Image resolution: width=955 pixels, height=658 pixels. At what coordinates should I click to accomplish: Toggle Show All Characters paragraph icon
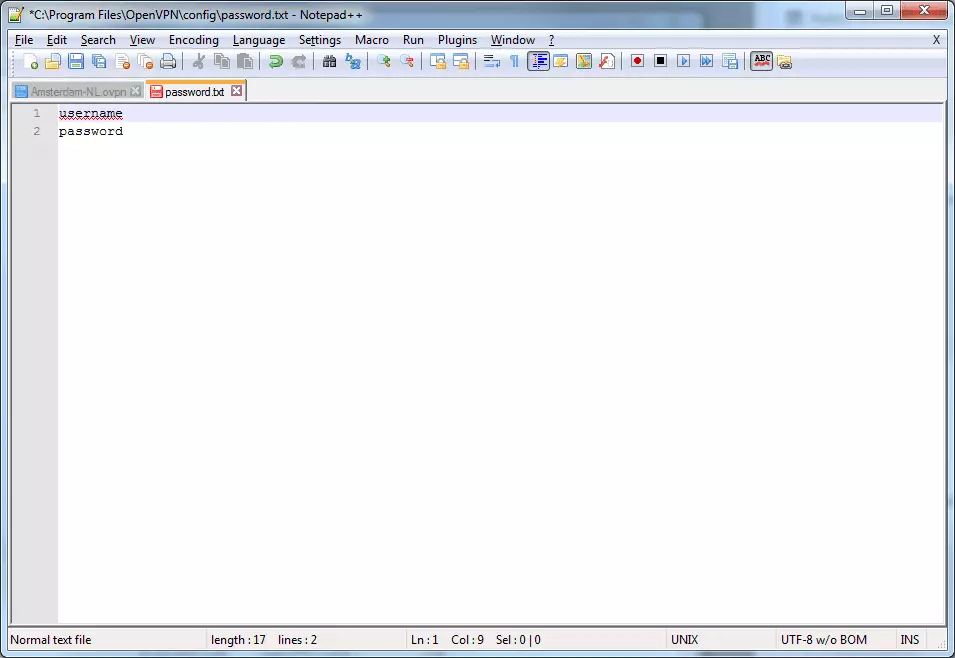click(513, 61)
